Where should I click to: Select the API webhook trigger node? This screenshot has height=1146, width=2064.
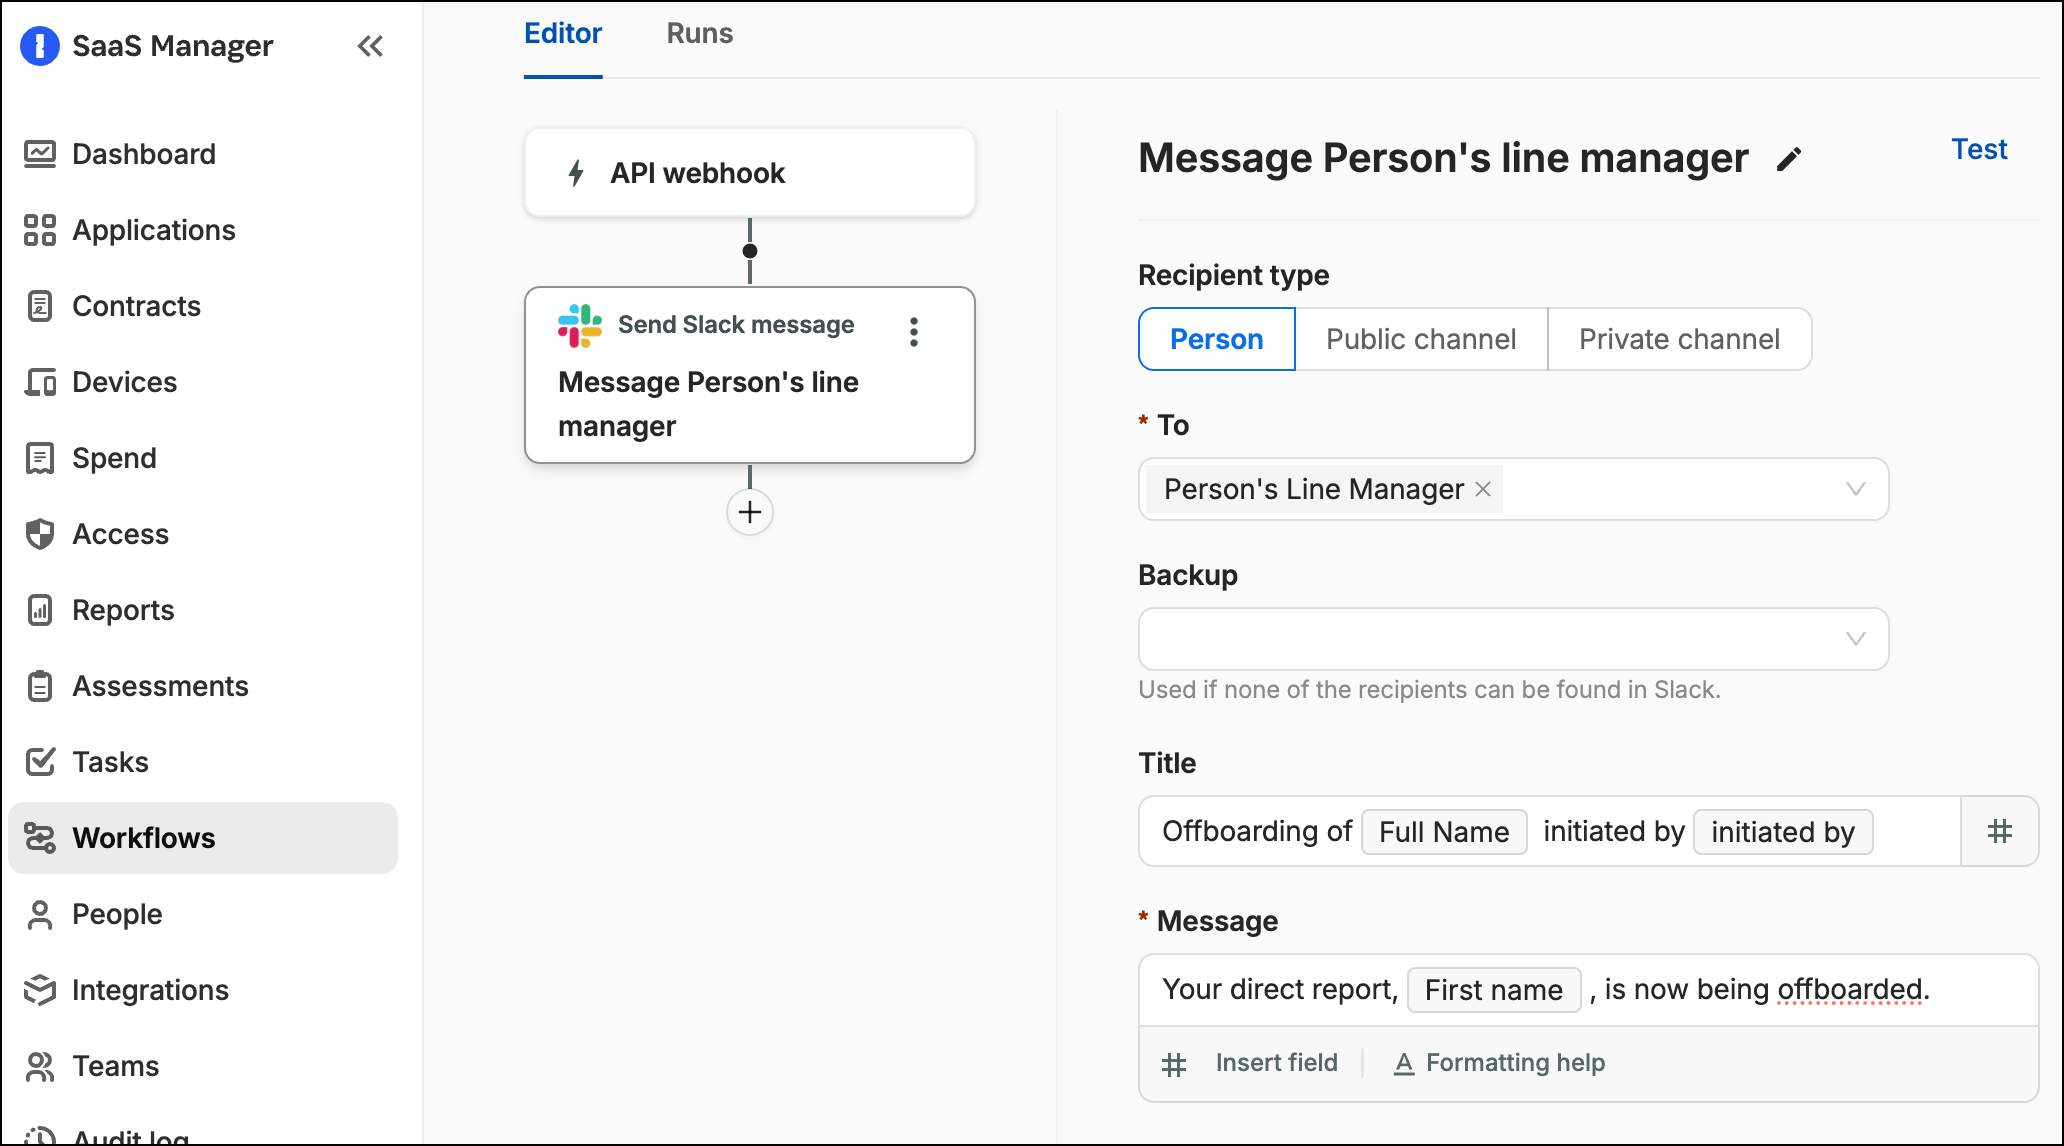tap(750, 173)
